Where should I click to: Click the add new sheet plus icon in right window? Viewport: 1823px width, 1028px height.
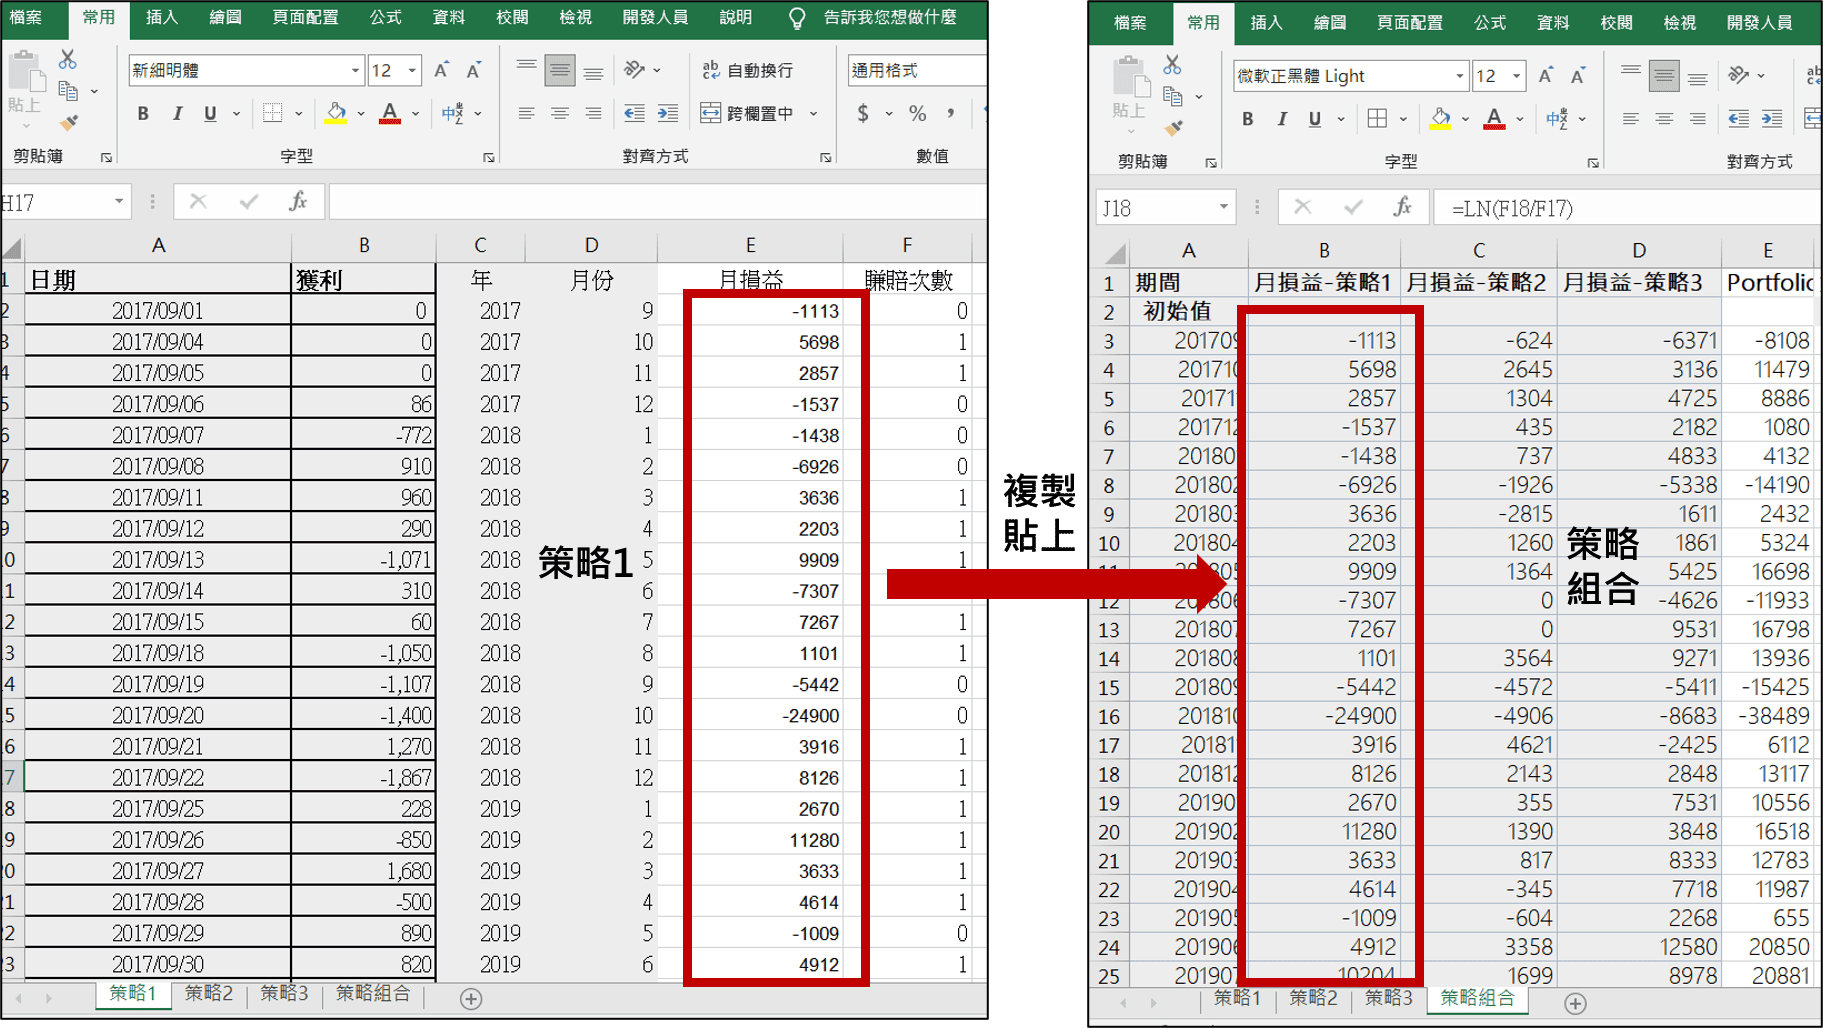click(1575, 1003)
